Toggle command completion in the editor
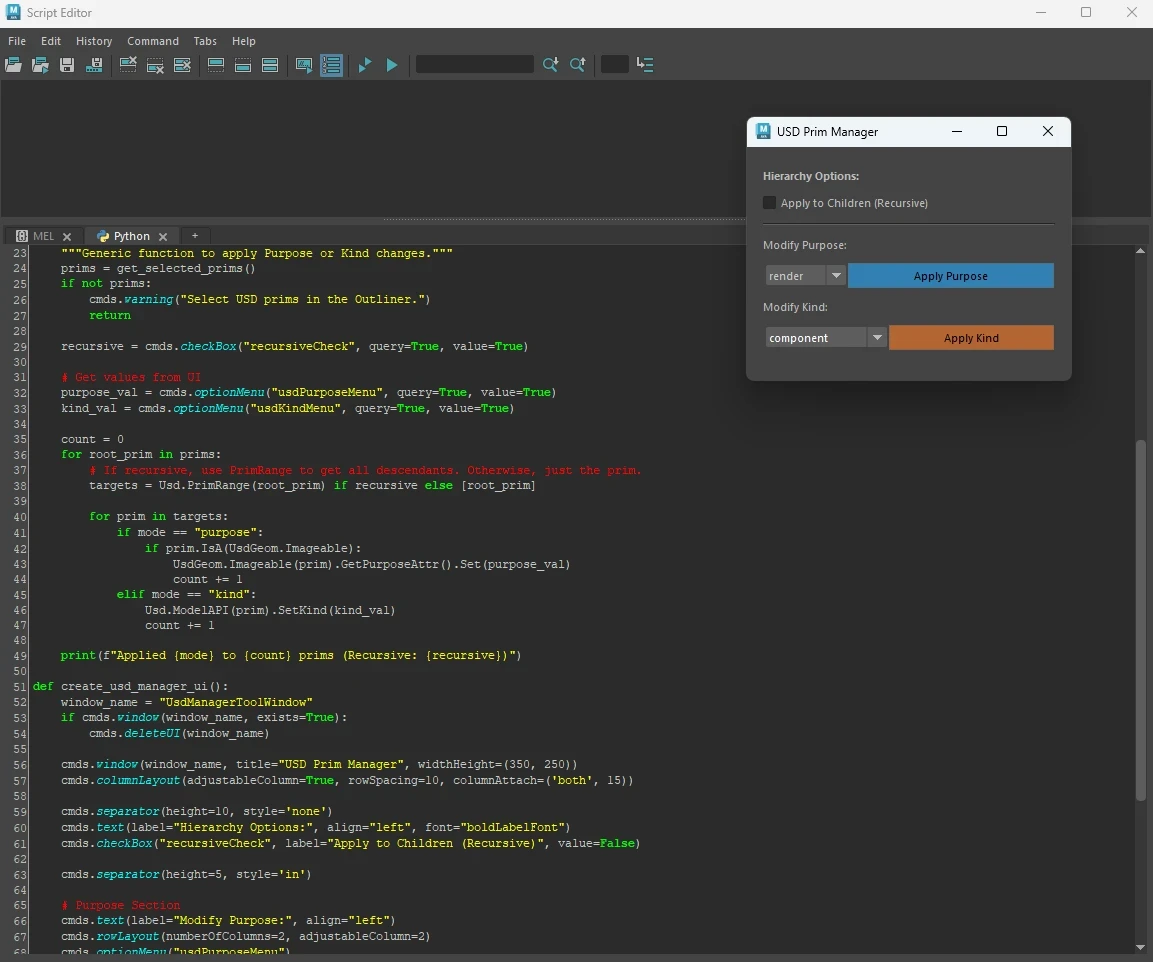Image resolution: width=1153 pixels, height=962 pixels. click(x=304, y=64)
